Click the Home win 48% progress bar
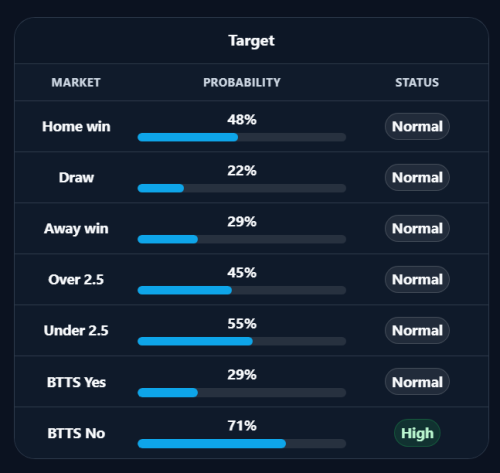This screenshot has height=473, width=500. 242,137
